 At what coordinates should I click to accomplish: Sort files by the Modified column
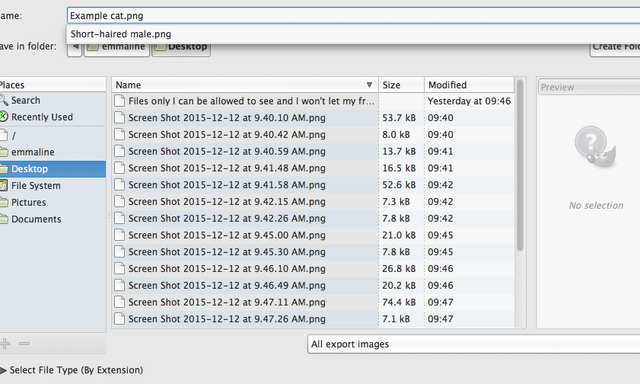469,85
